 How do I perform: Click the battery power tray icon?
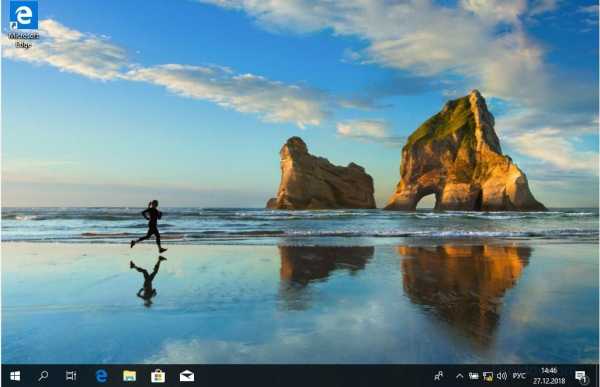pyautogui.click(x=474, y=376)
